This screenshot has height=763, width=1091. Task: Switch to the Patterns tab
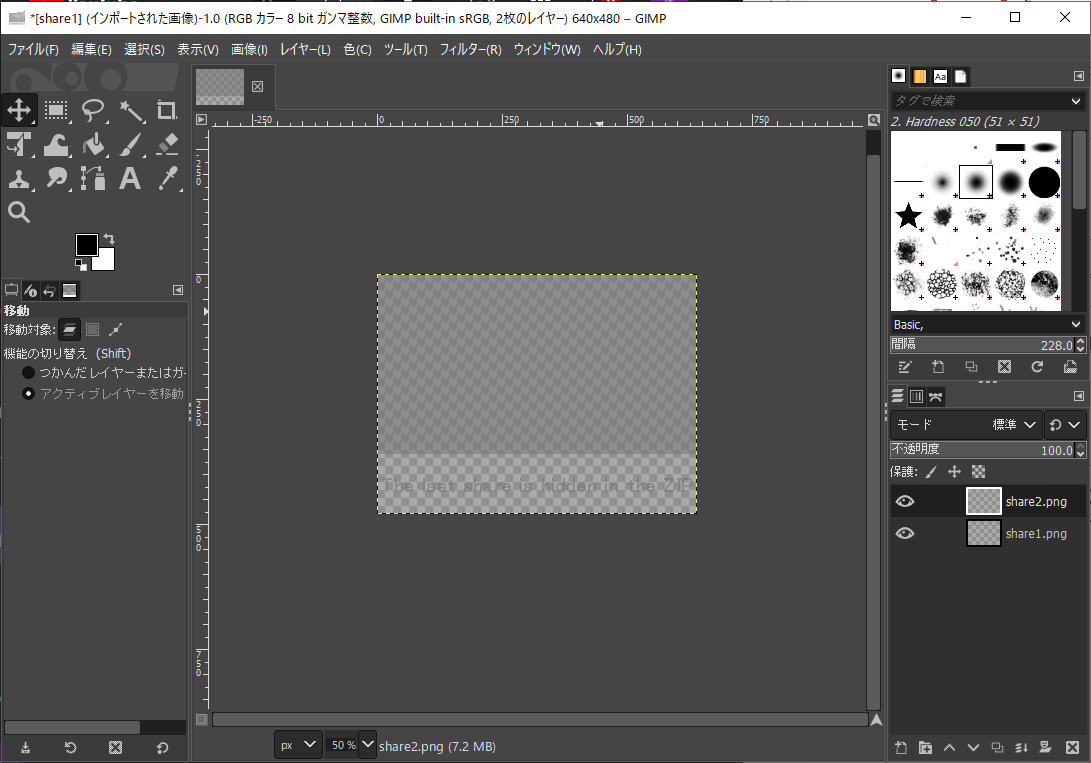coord(919,77)
